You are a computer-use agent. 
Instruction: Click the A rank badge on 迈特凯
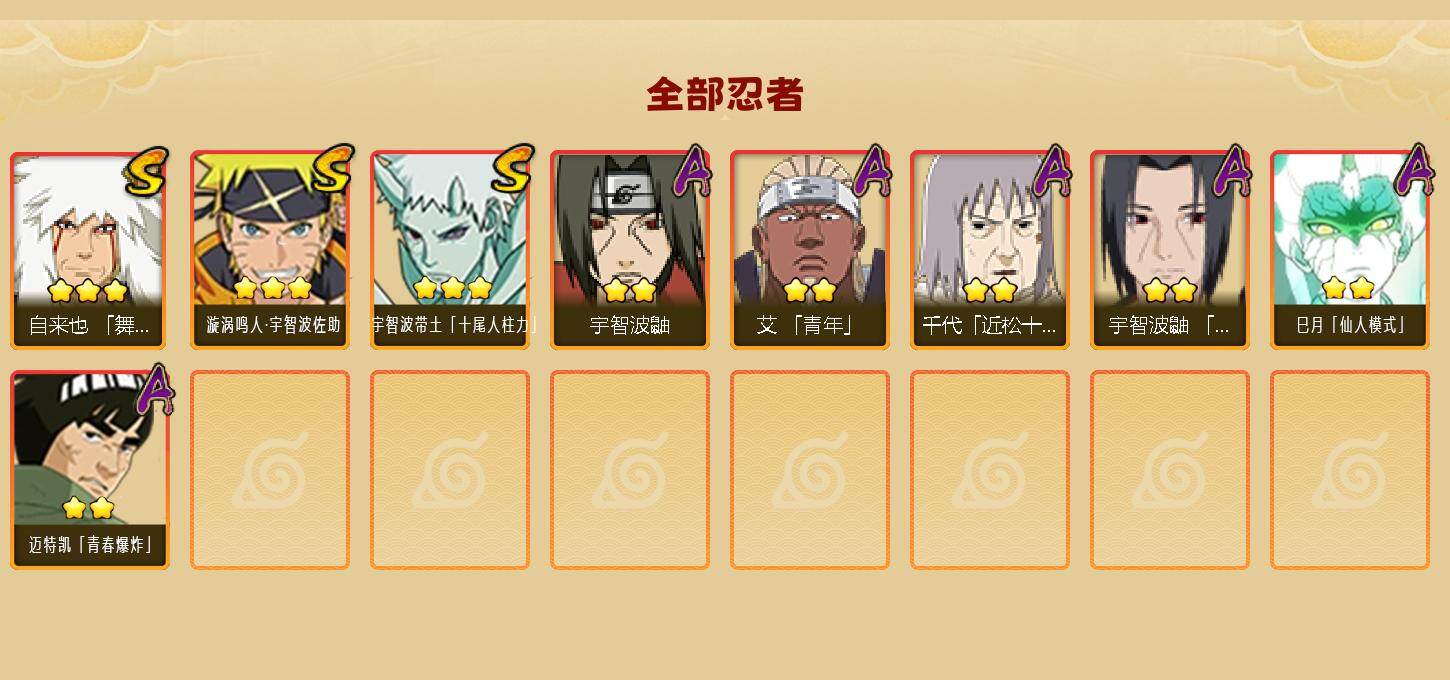(154, 389)
